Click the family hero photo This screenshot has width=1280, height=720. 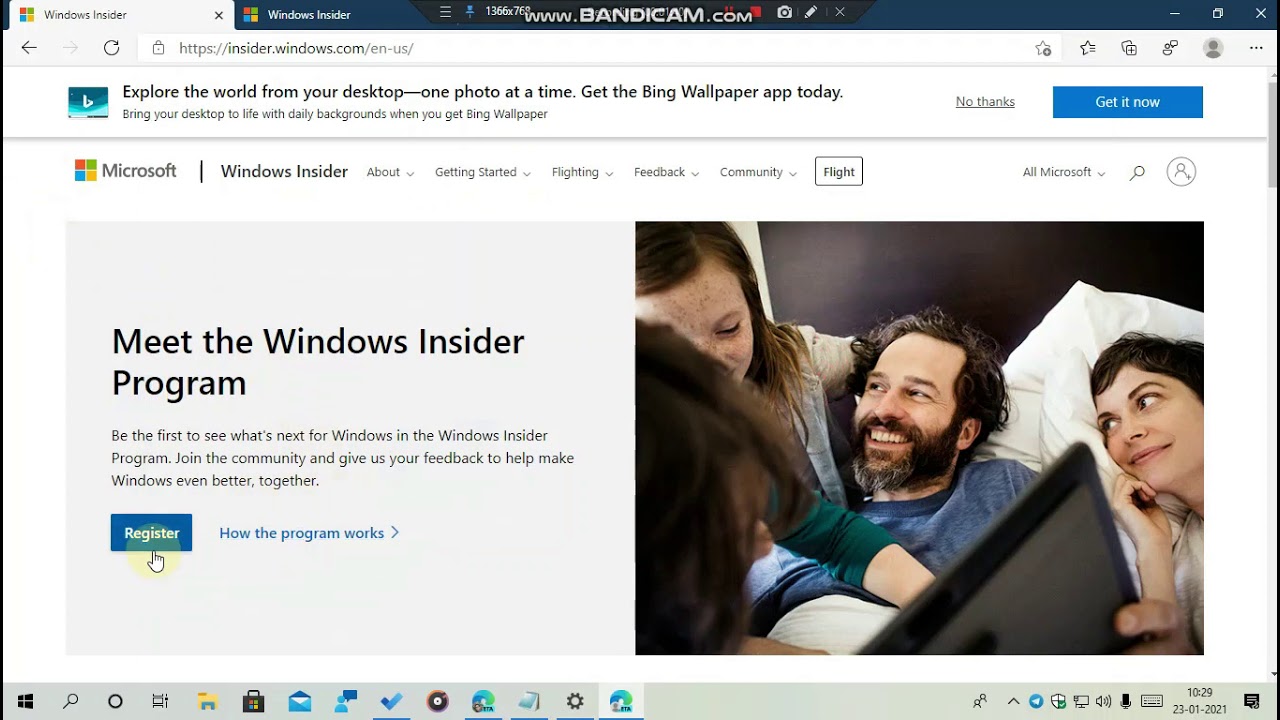[x=919, y=438]
